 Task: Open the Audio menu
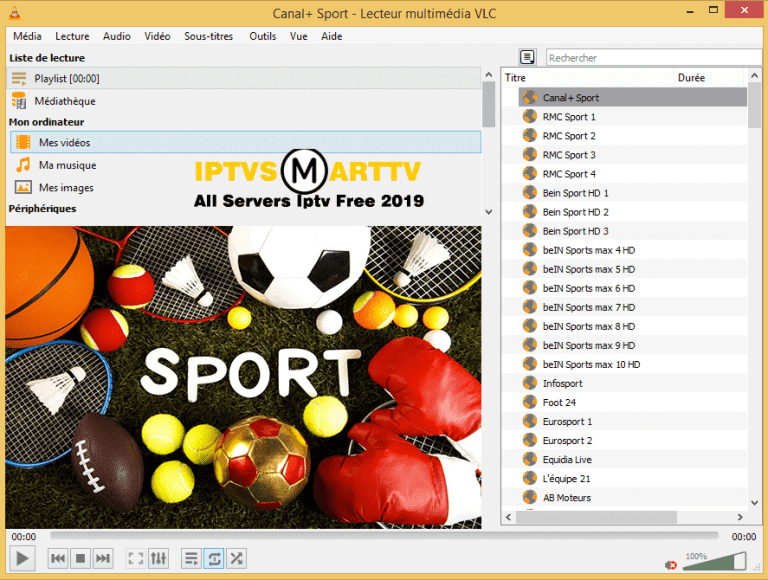pos(117,36)
